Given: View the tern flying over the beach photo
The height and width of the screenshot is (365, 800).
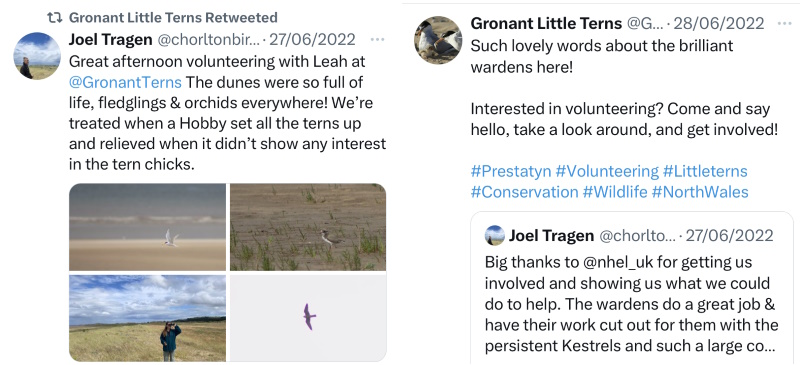Looking at the screenshot, I should [147, 227].
